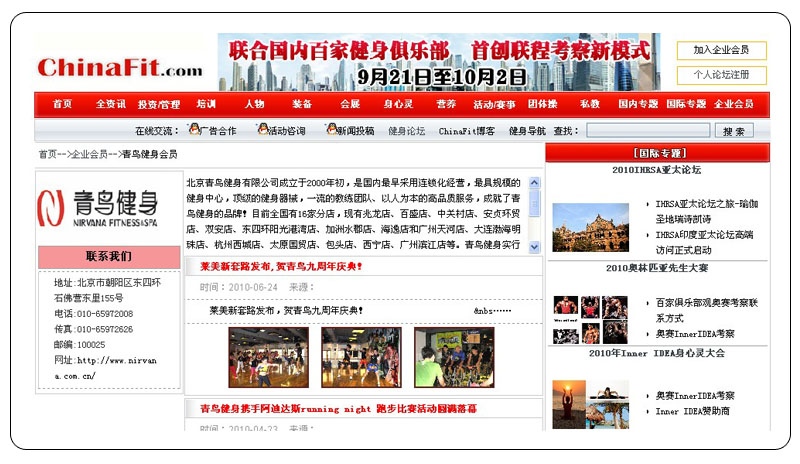Open 百家俱乐部观奥赛考察联系方式 link
This screenshot has width=800, height=464.
coord(707,310)
